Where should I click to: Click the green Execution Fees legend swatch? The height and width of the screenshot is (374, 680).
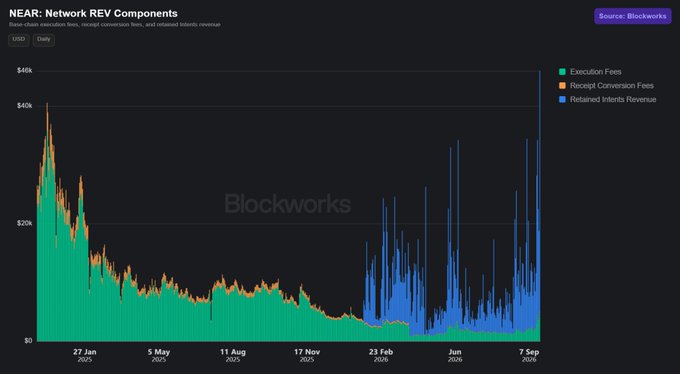coord(562,72)
